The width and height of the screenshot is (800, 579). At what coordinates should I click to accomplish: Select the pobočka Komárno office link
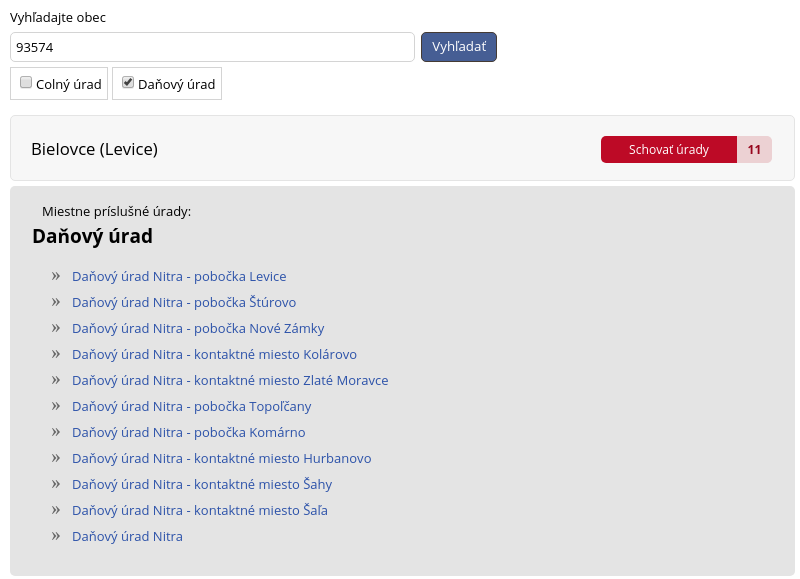[189, 432]
